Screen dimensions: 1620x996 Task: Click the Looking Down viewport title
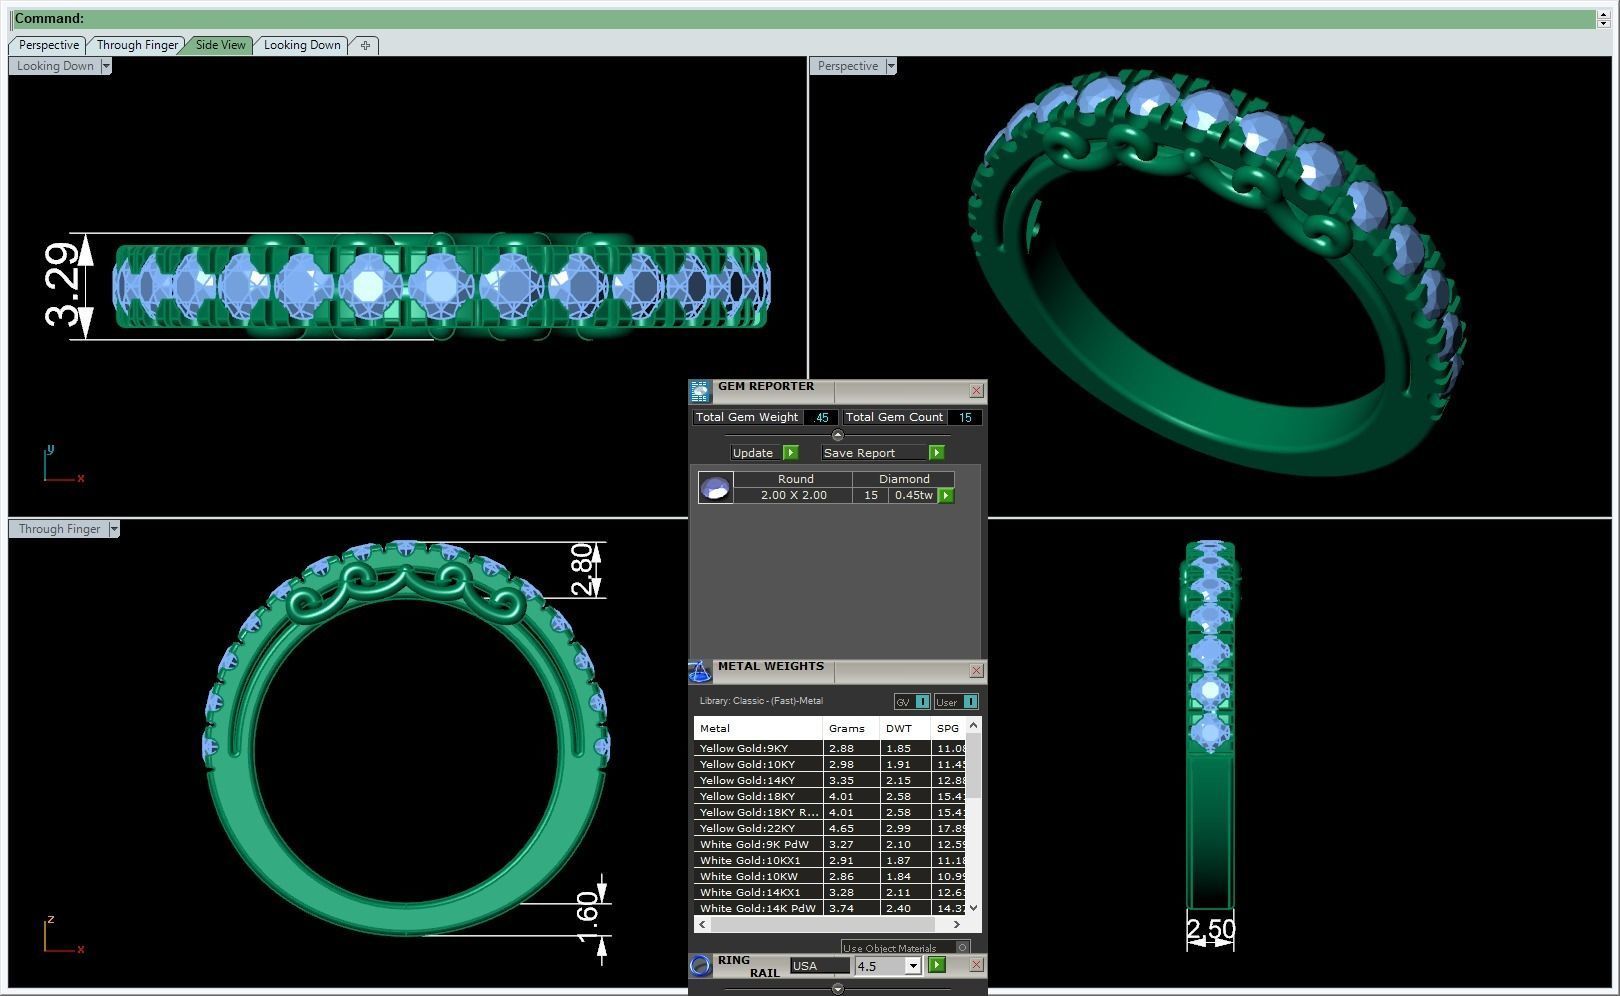55,66
